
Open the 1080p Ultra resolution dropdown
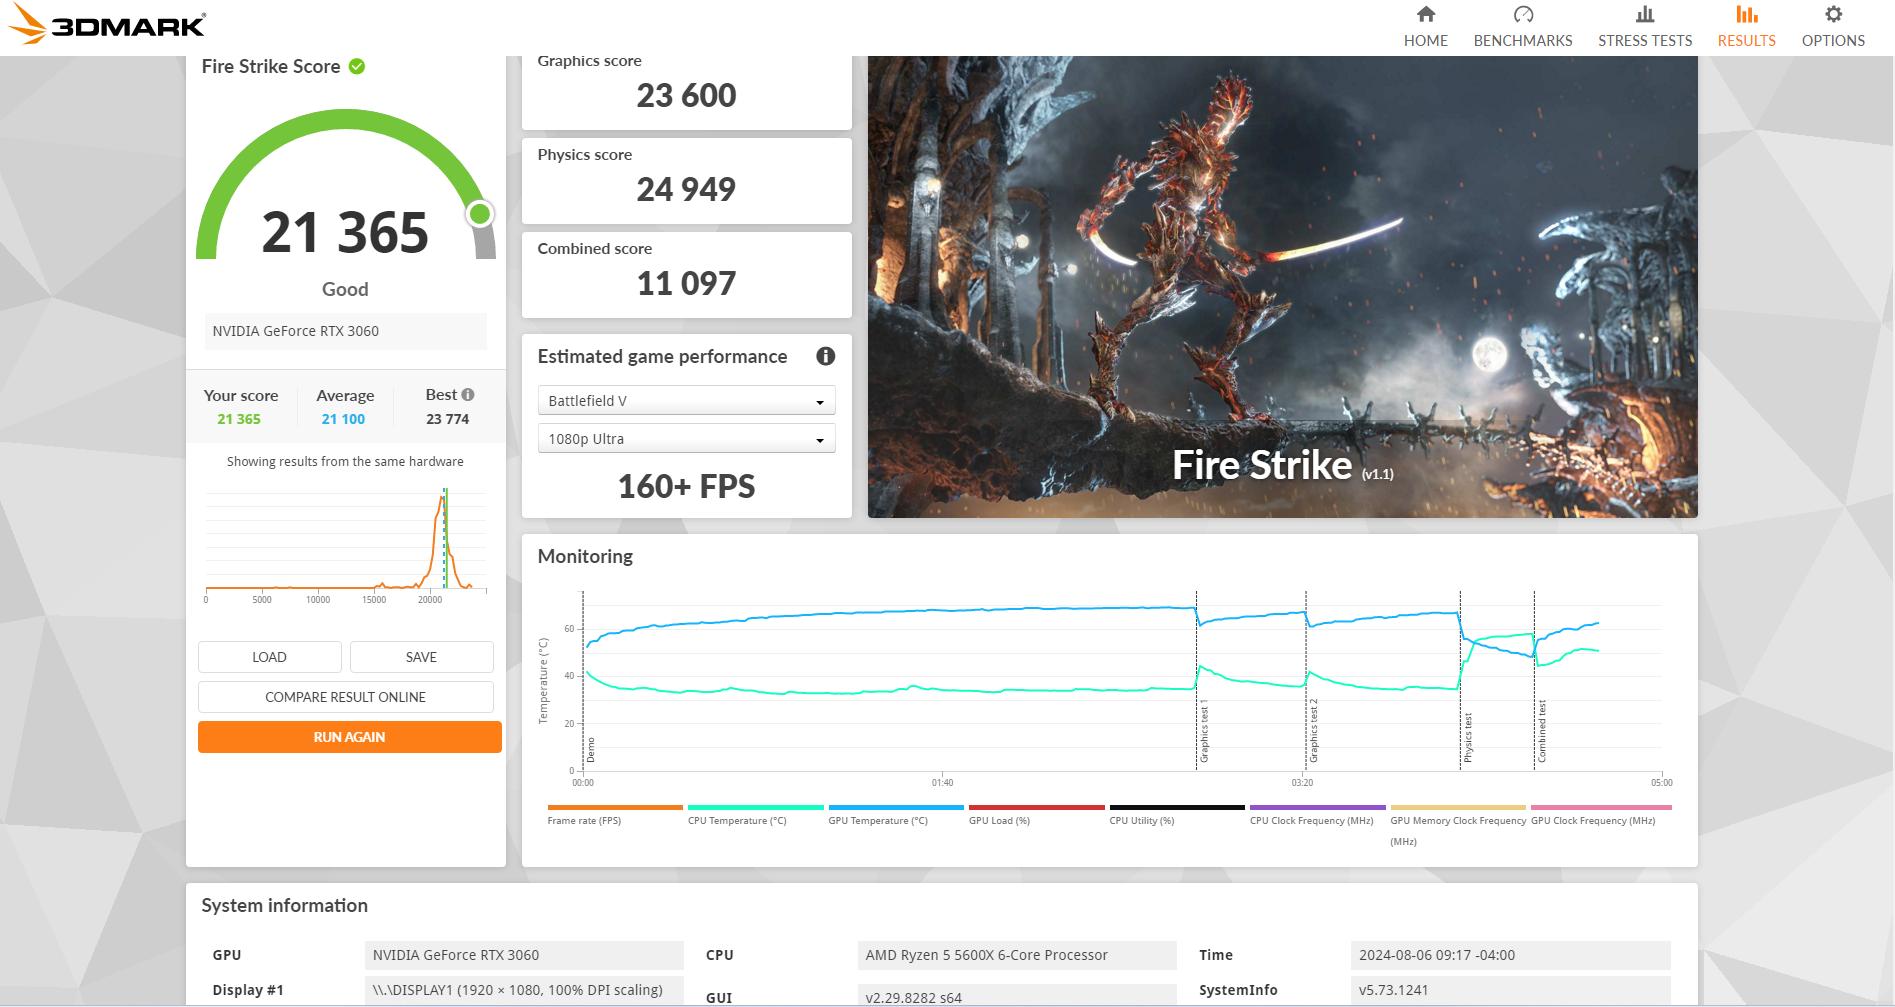point(686,439)
